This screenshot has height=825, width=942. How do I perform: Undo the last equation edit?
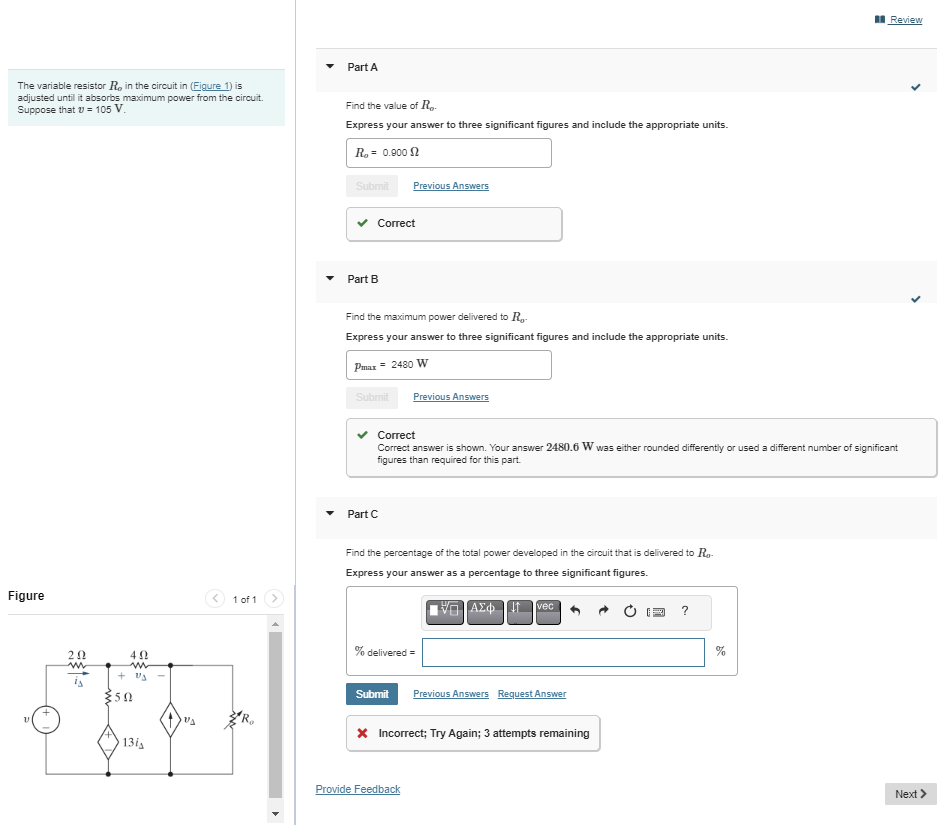(575, 612)
